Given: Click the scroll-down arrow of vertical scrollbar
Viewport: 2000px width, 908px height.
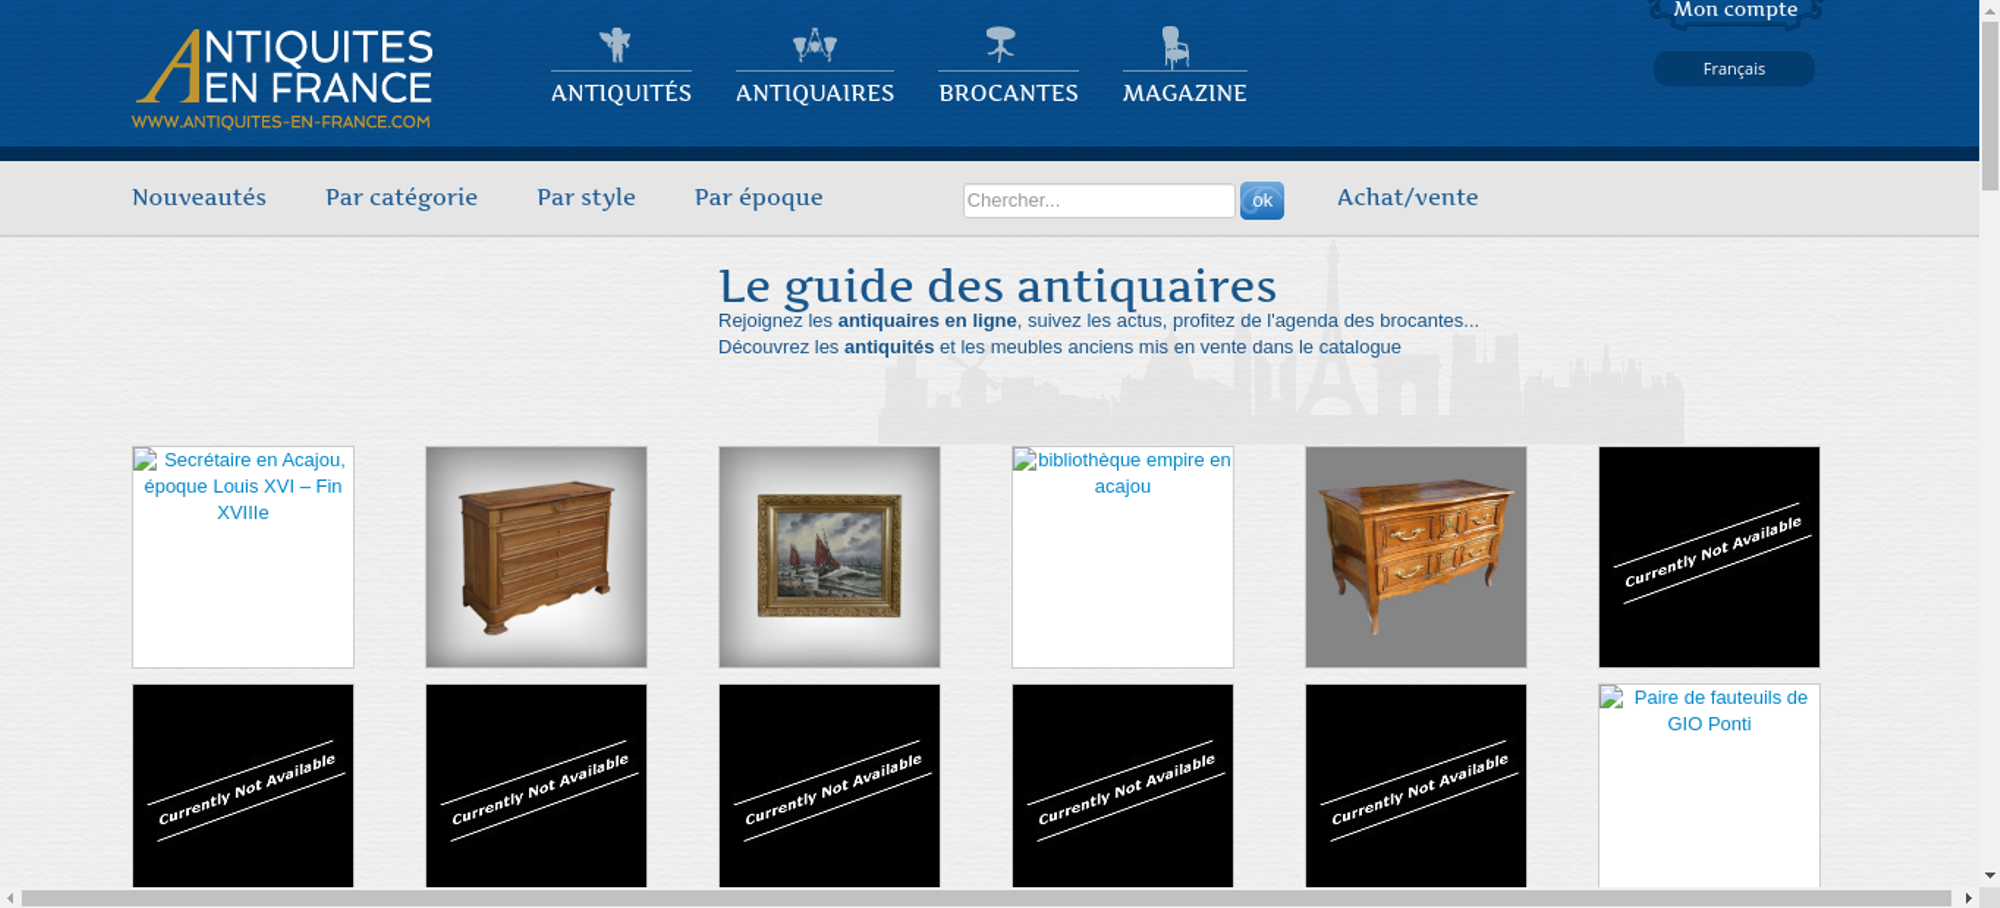Looking at the screenshot, I should (x=1989, y=876).
